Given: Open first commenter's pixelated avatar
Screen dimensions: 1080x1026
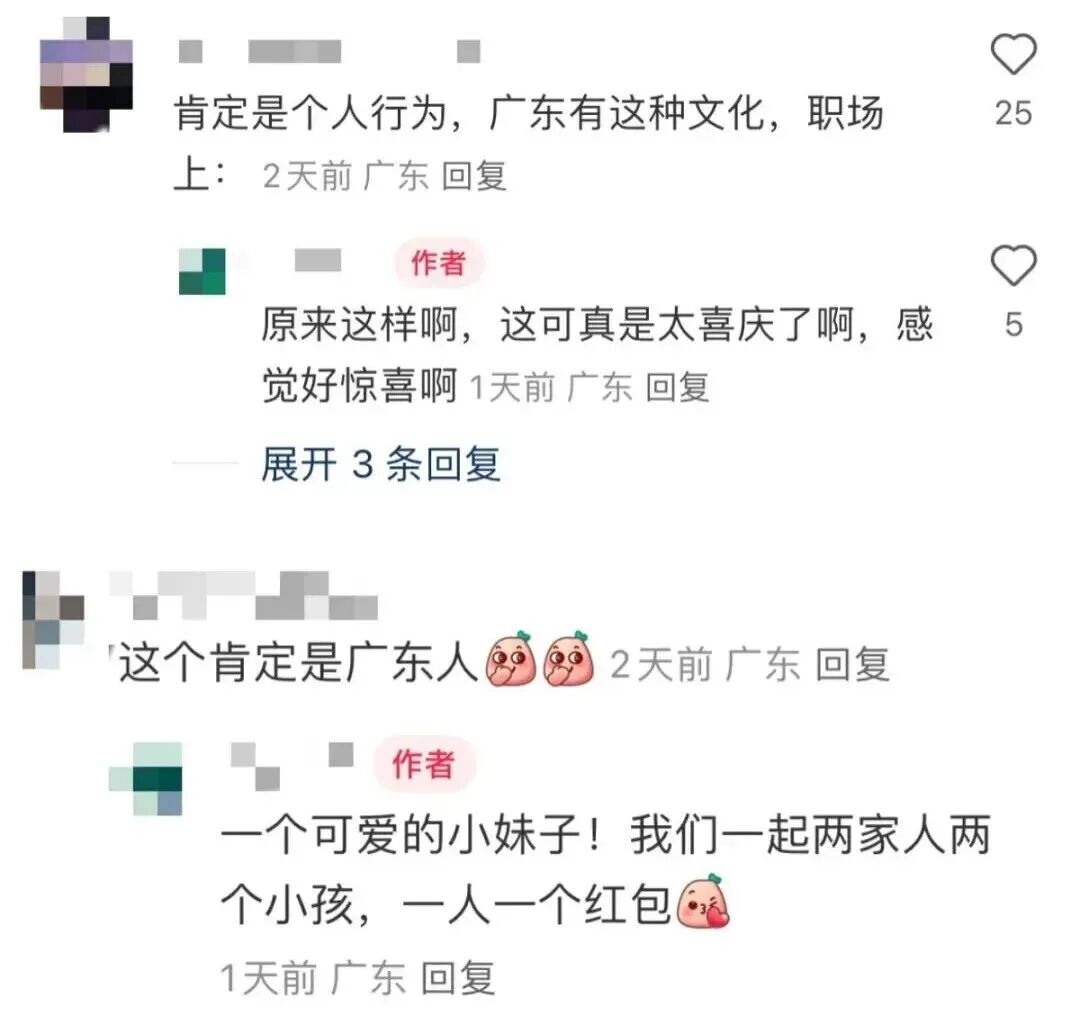Looking at the screenshot, I should pos(86,74).
